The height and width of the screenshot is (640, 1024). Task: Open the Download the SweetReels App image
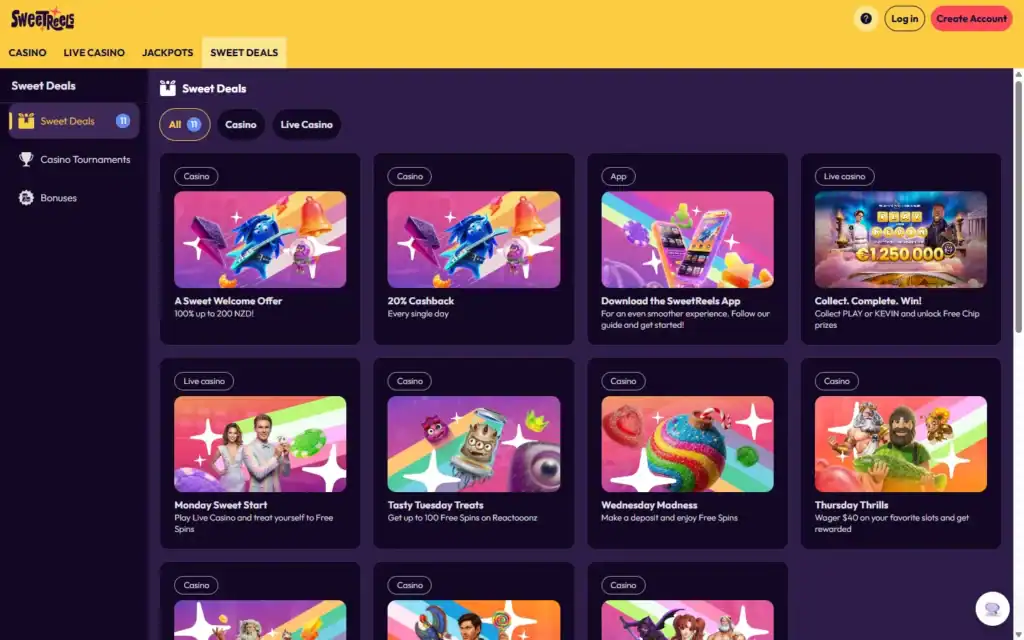click(x=687, y=240)
